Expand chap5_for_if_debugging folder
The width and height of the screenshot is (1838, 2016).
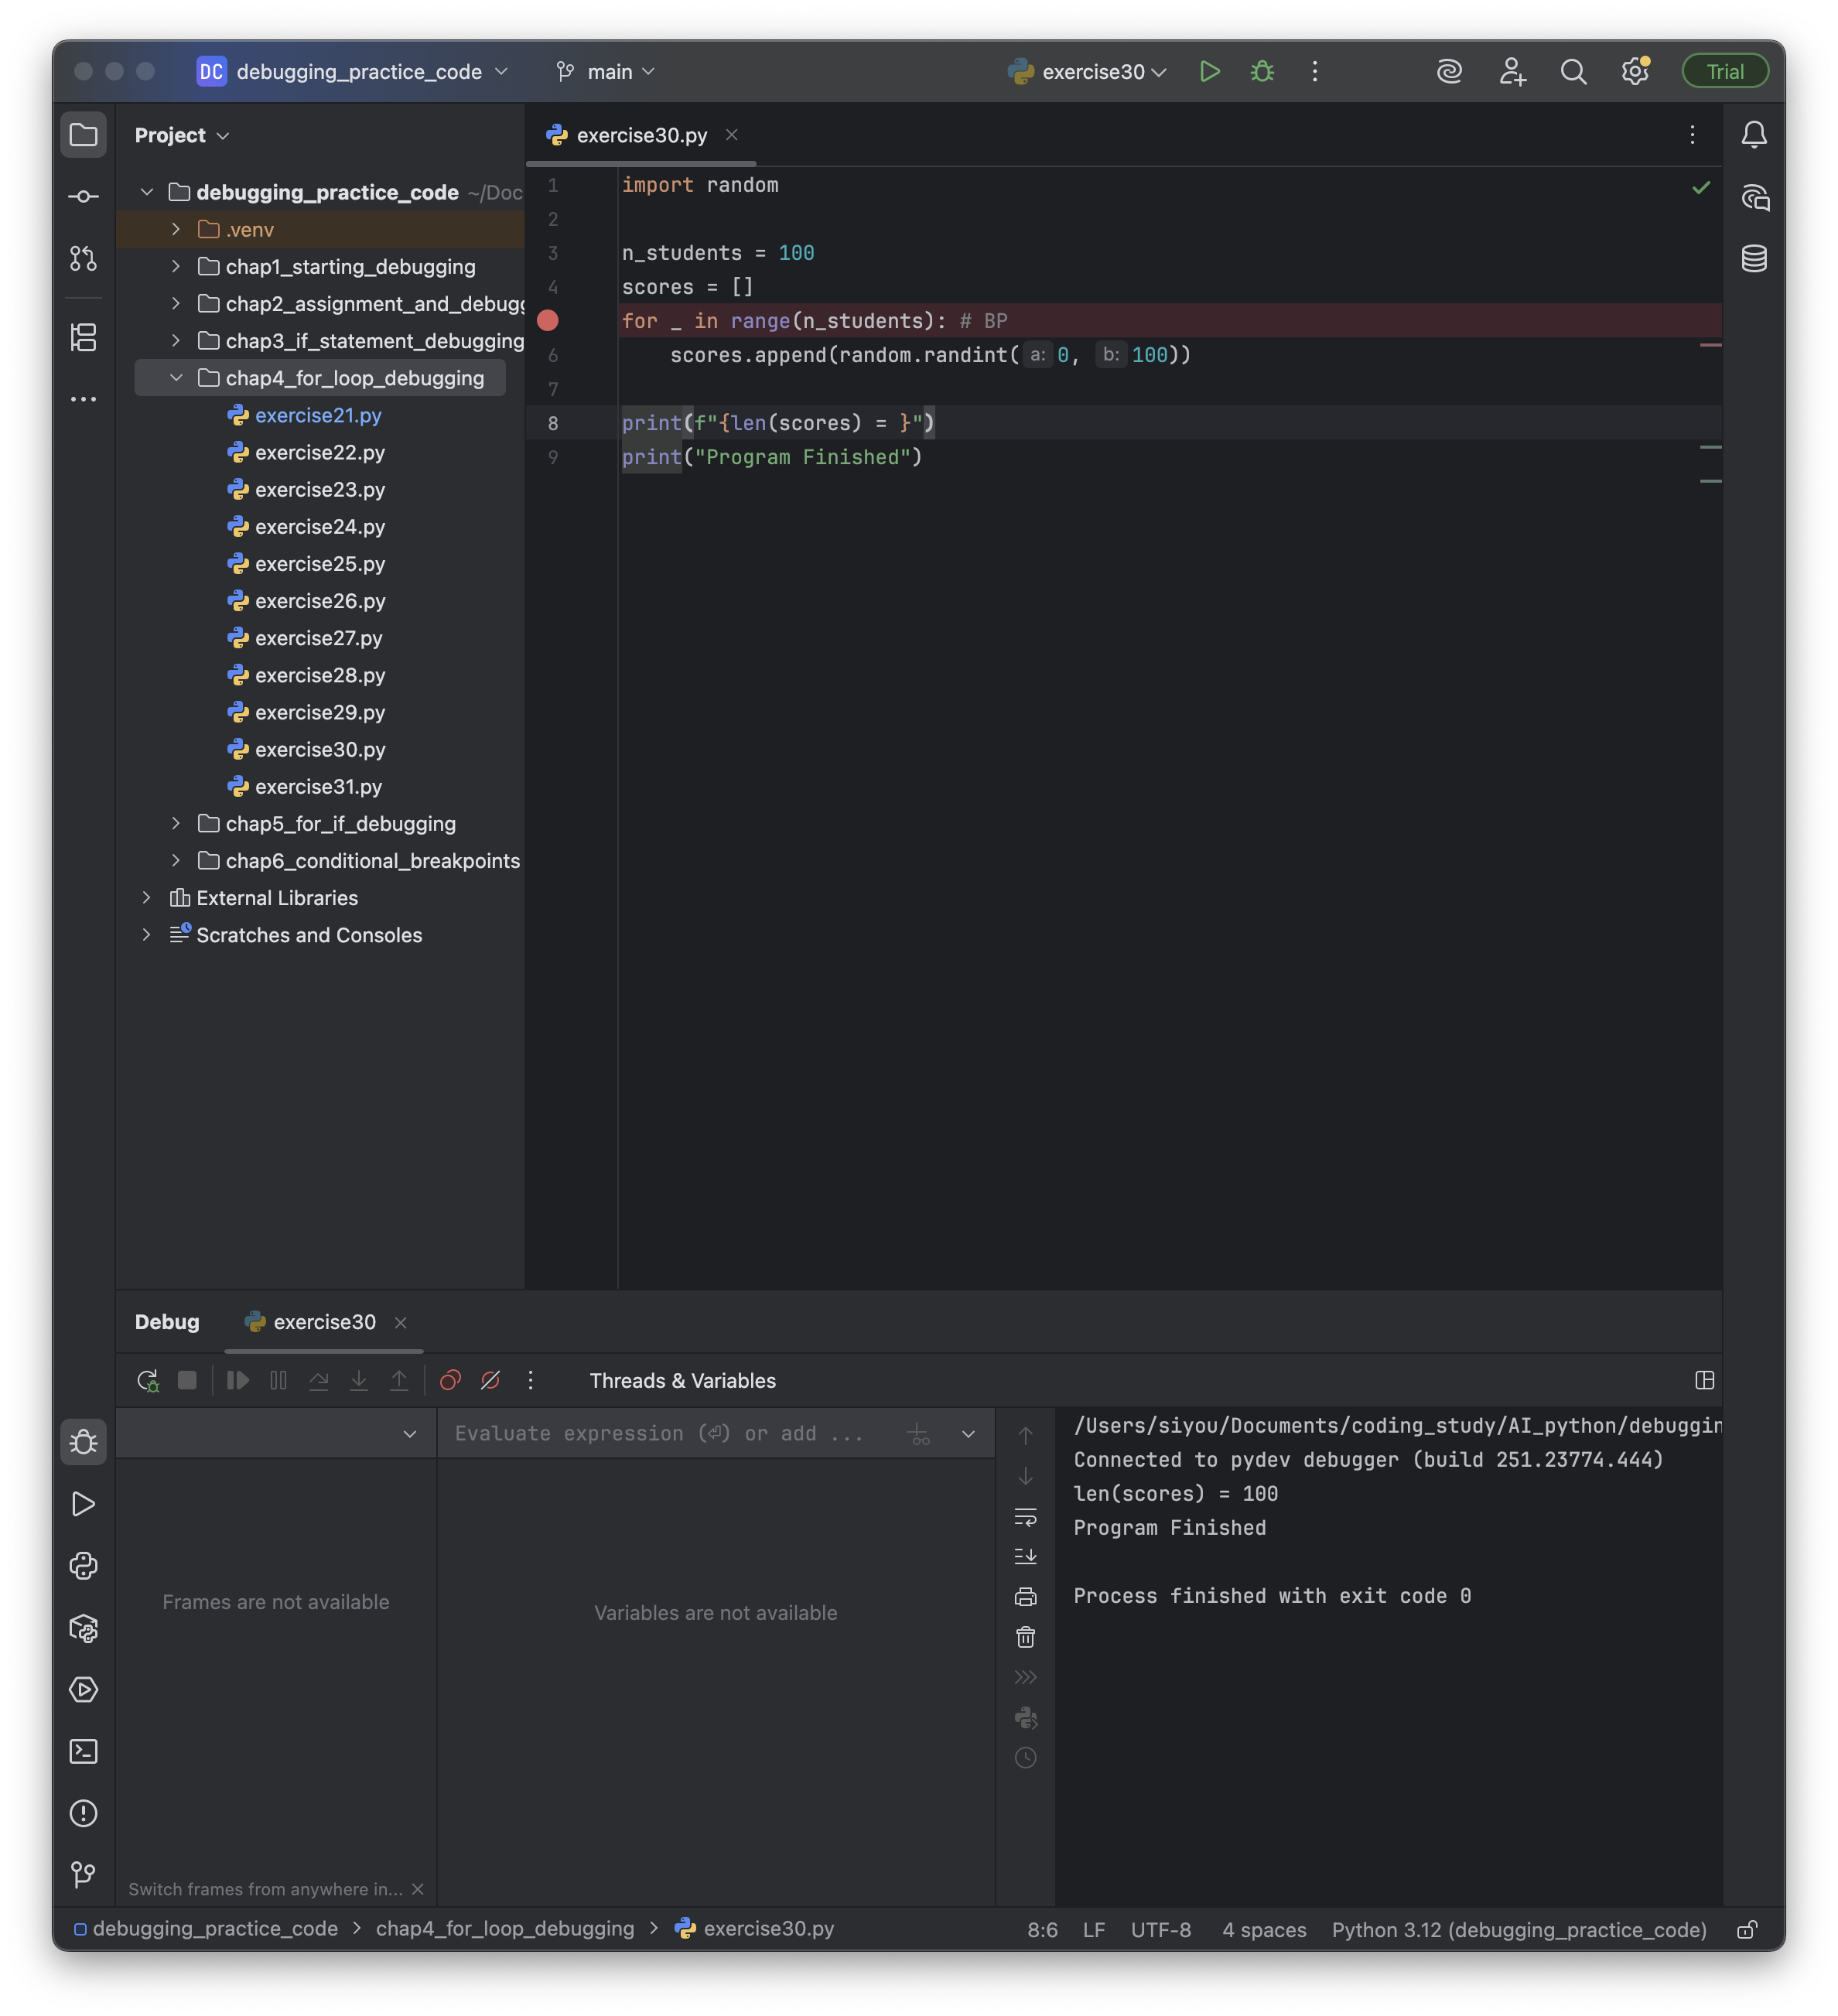[176, 824]
